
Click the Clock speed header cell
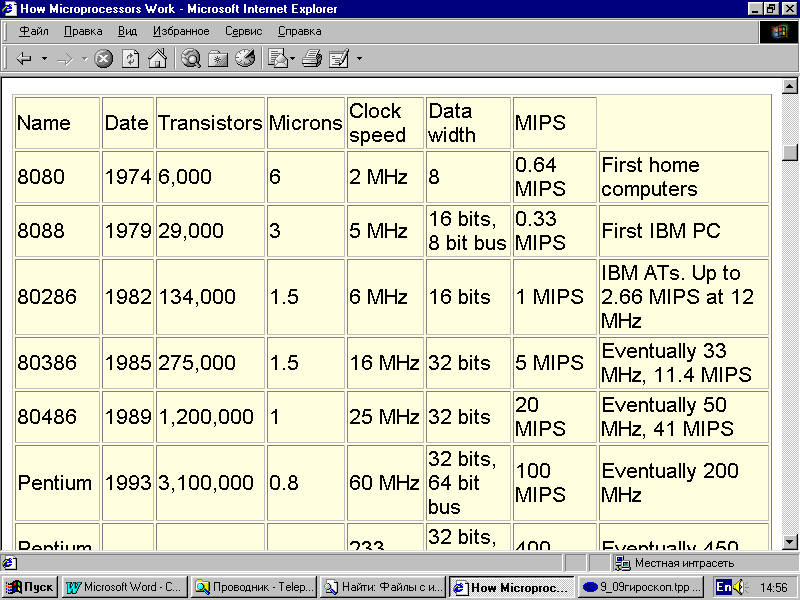[x=385, y=123]
